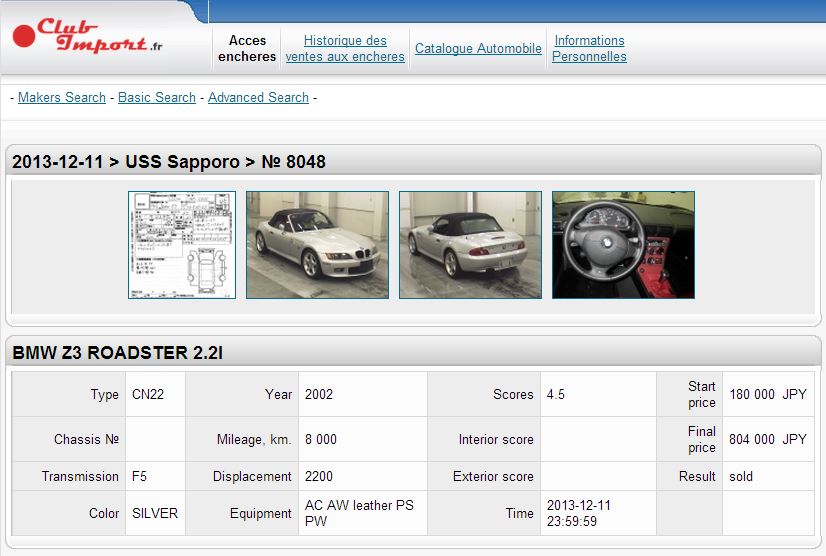
Task: Open the auction inspection sheet thumbnail
Action: [181, 245]
